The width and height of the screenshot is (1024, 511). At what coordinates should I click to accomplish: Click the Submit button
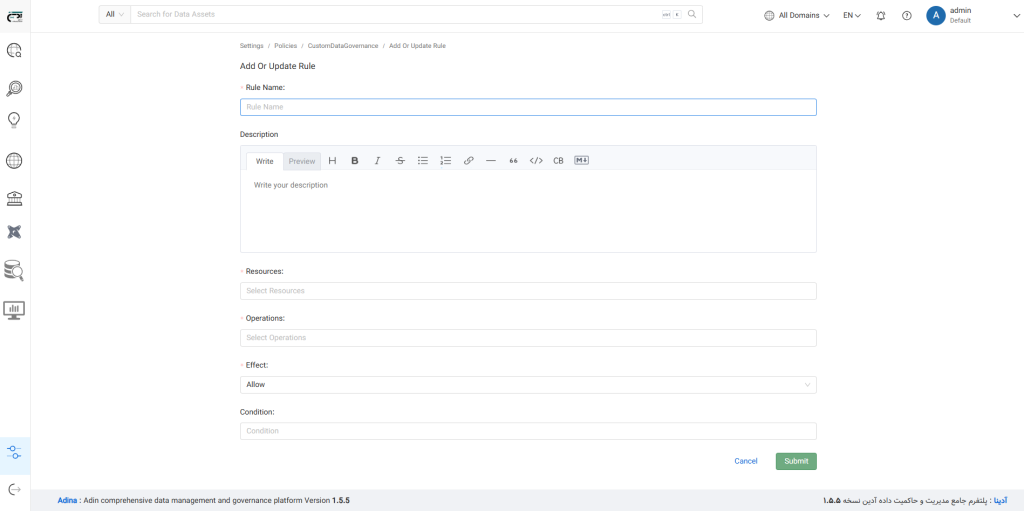click(795, 461)
